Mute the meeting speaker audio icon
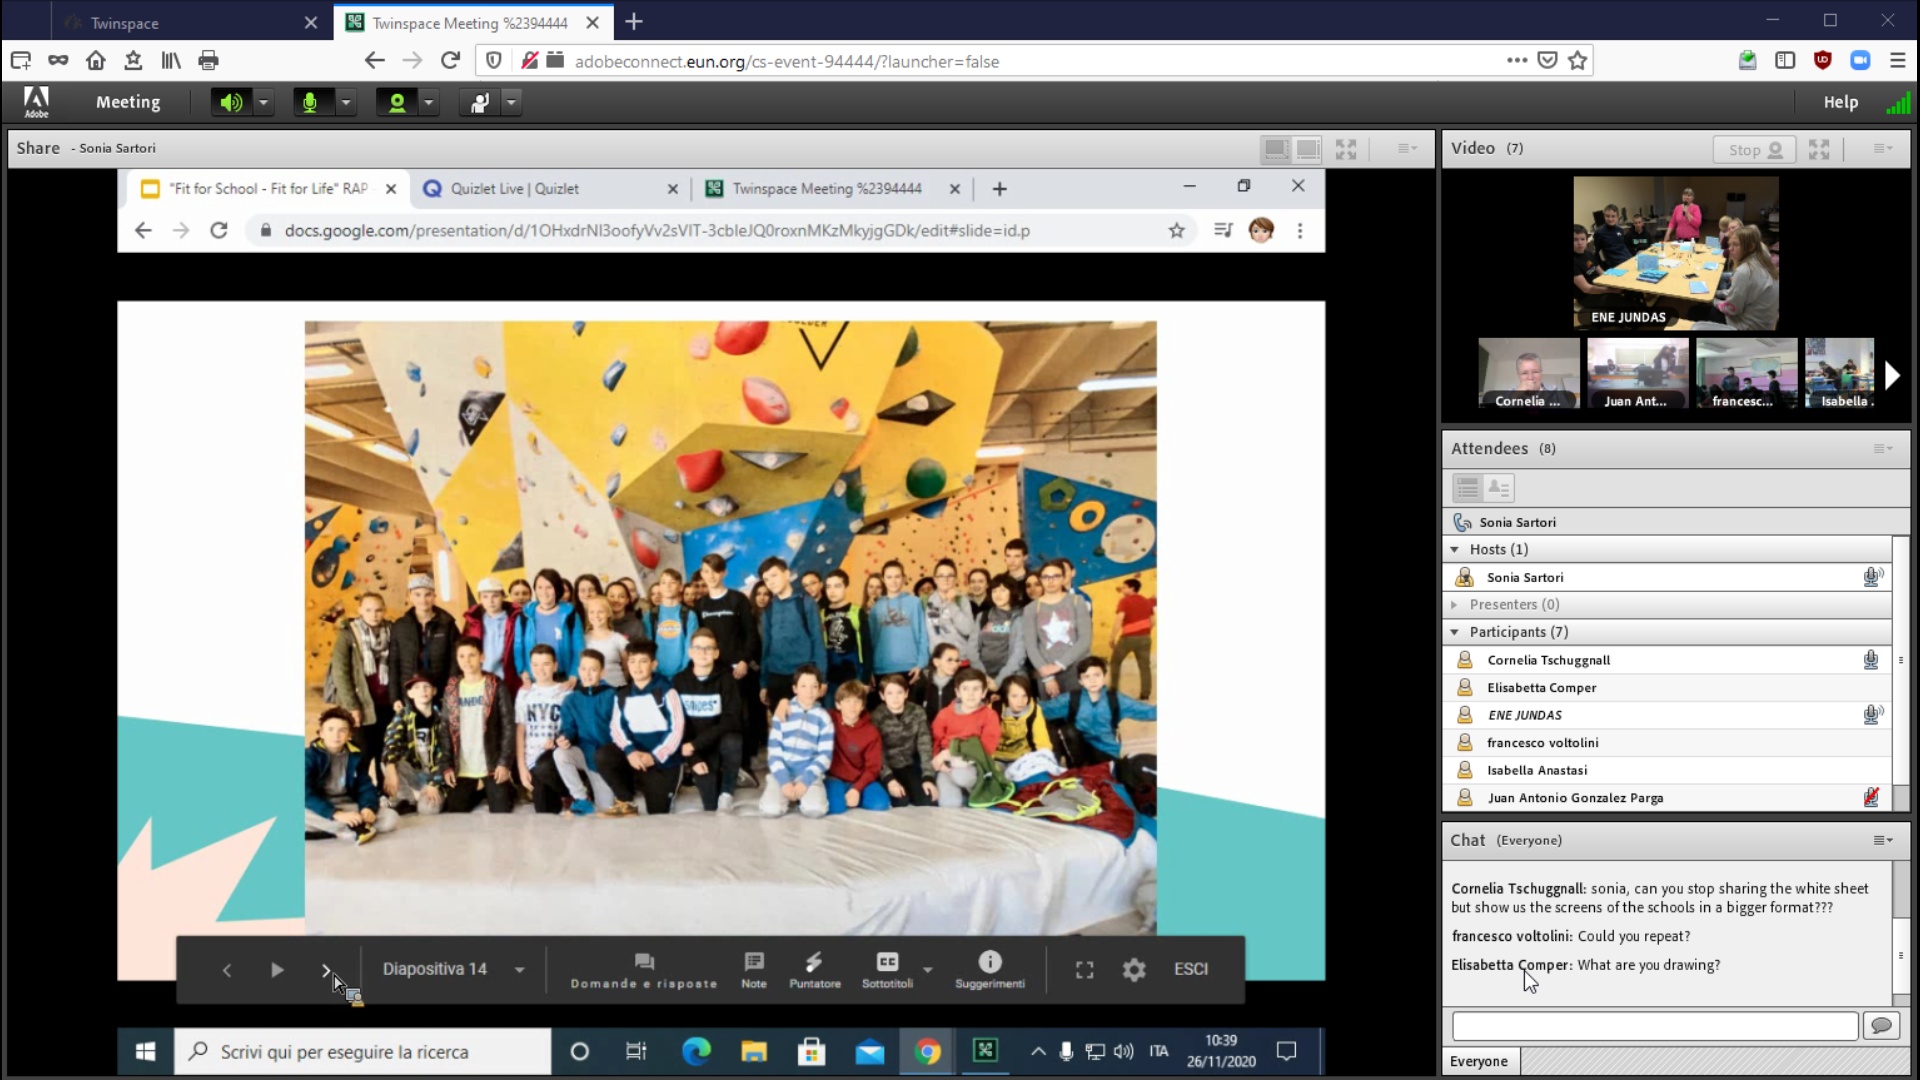 coord(231,102)
